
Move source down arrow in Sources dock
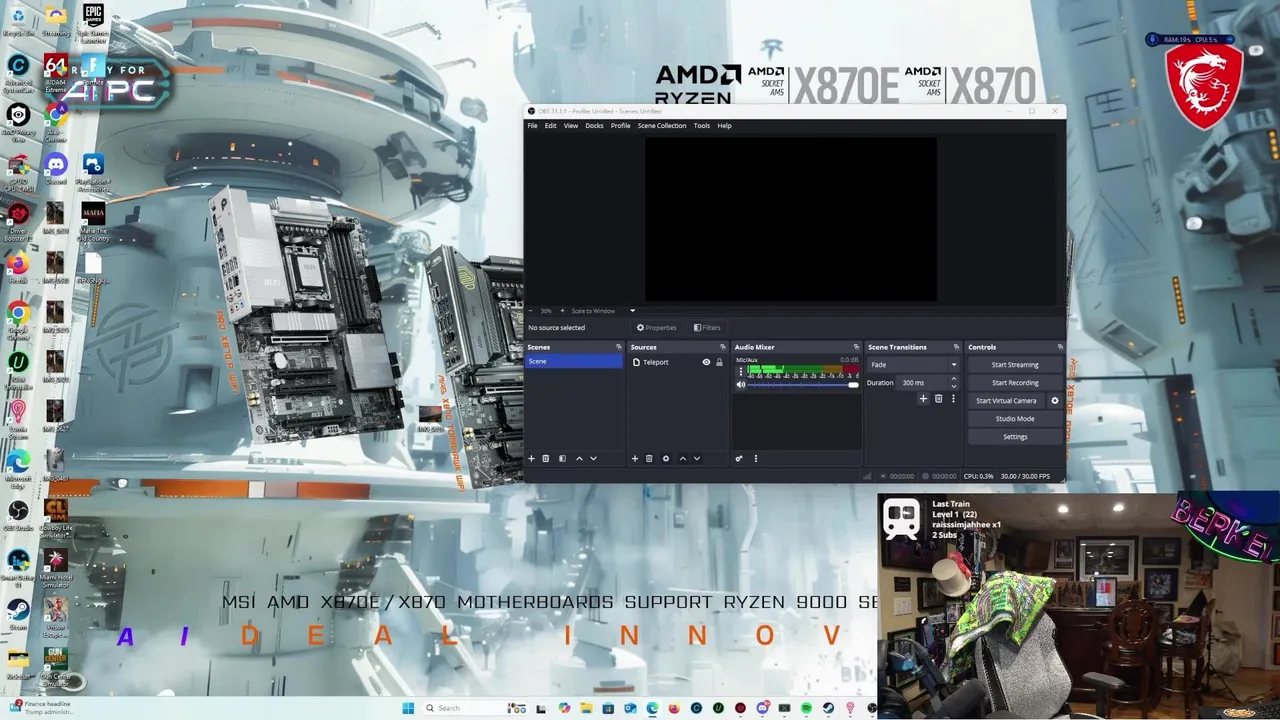pyautogui.click(x=697, y=458)
